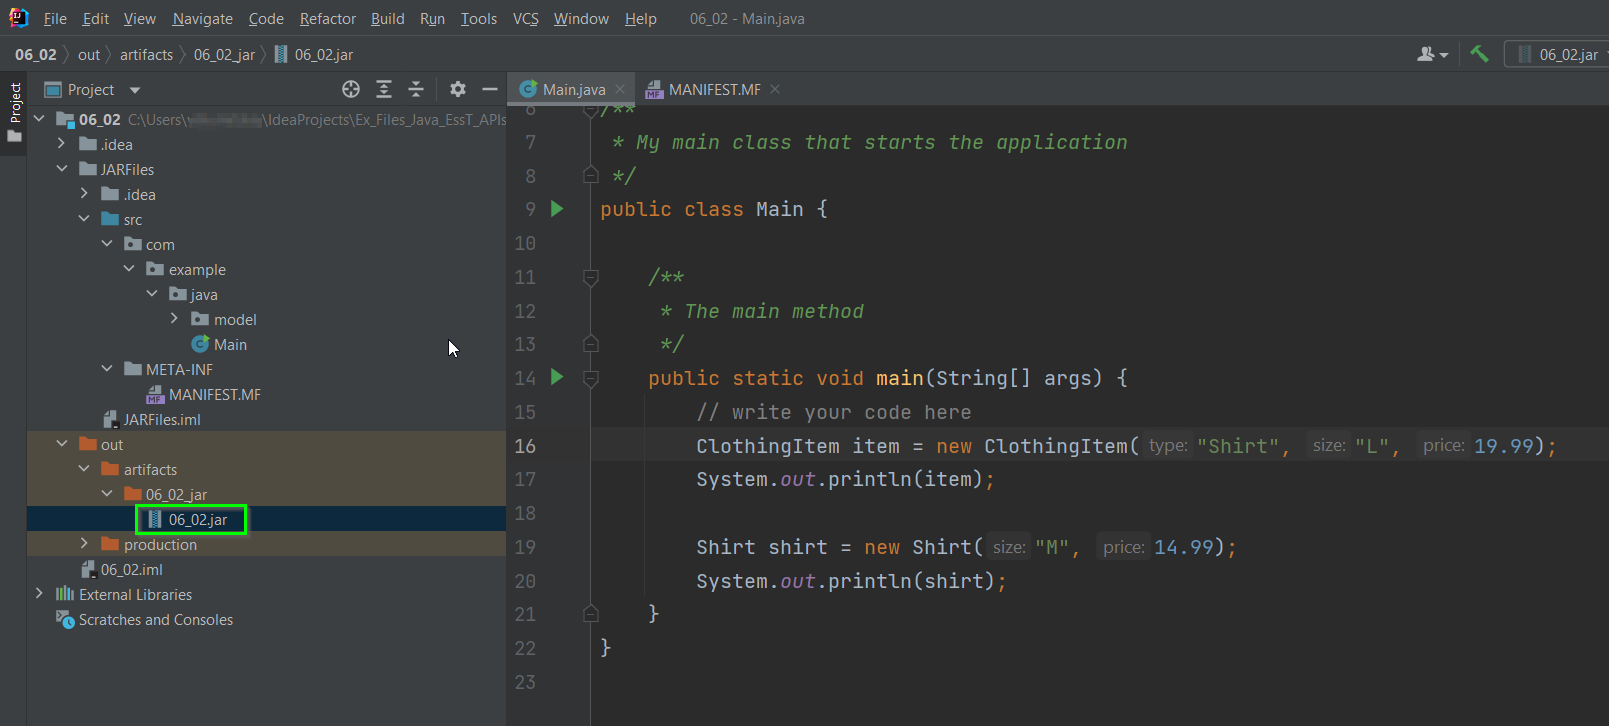The height and width of the screenshot is (726, 1609).
Task: Click the Expand All icon in Project panel
Action: [x=384, y=89]
